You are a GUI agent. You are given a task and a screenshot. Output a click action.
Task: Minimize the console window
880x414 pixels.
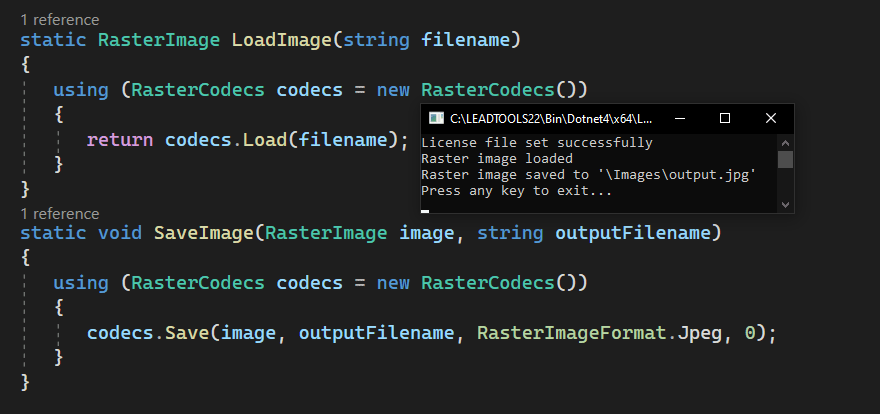(x=680, y=118)
